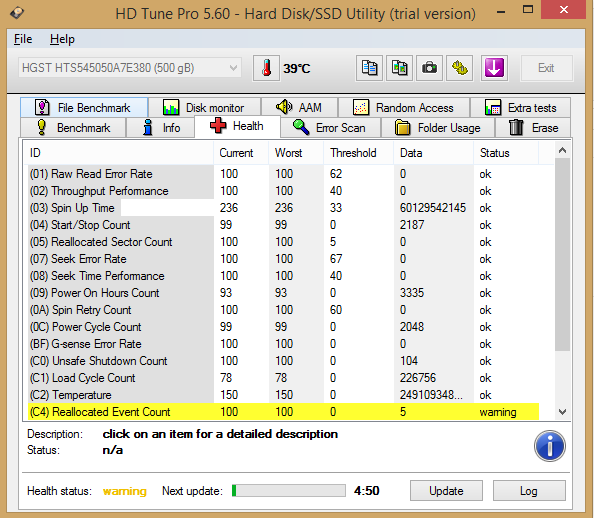Viewport: 594px width, 518px height.
Task: Click the 39°C temperature reading
Action: tap(297, 69)
